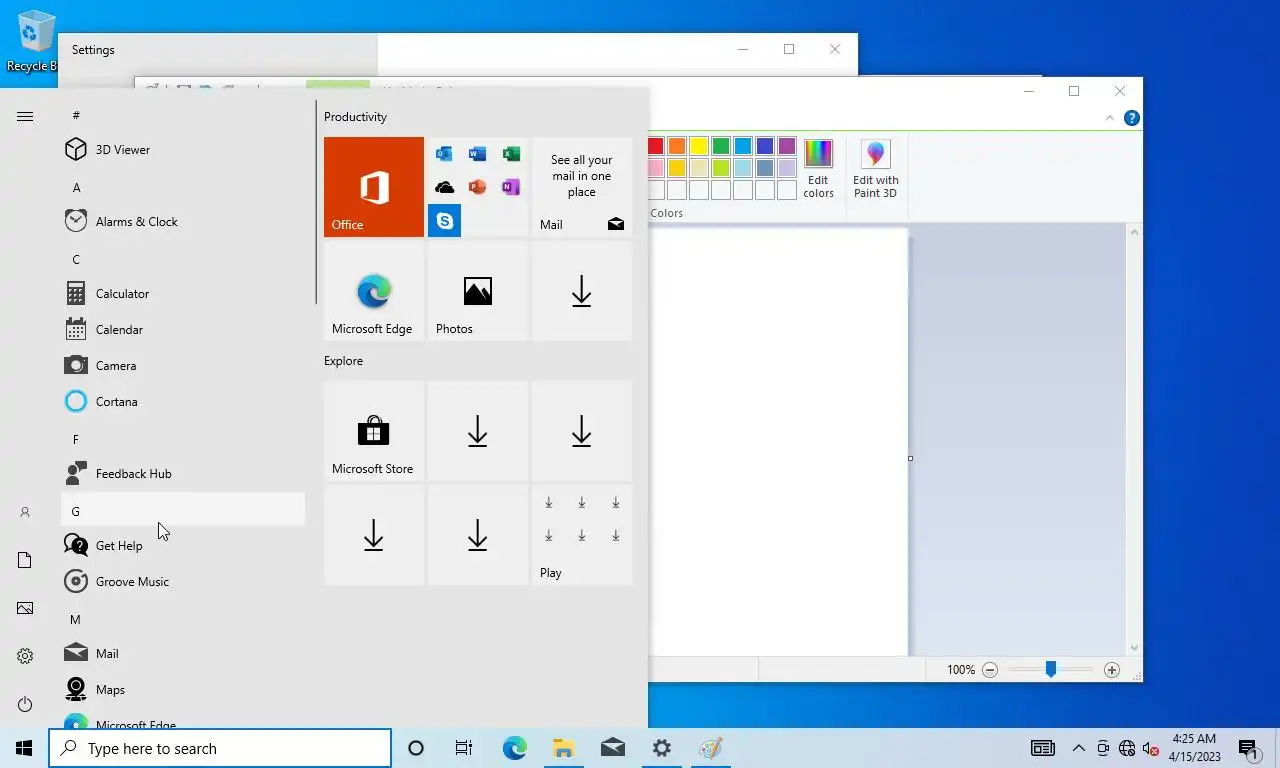
Task: Click the user account icon in Start
Action: [x=25, y=513]
